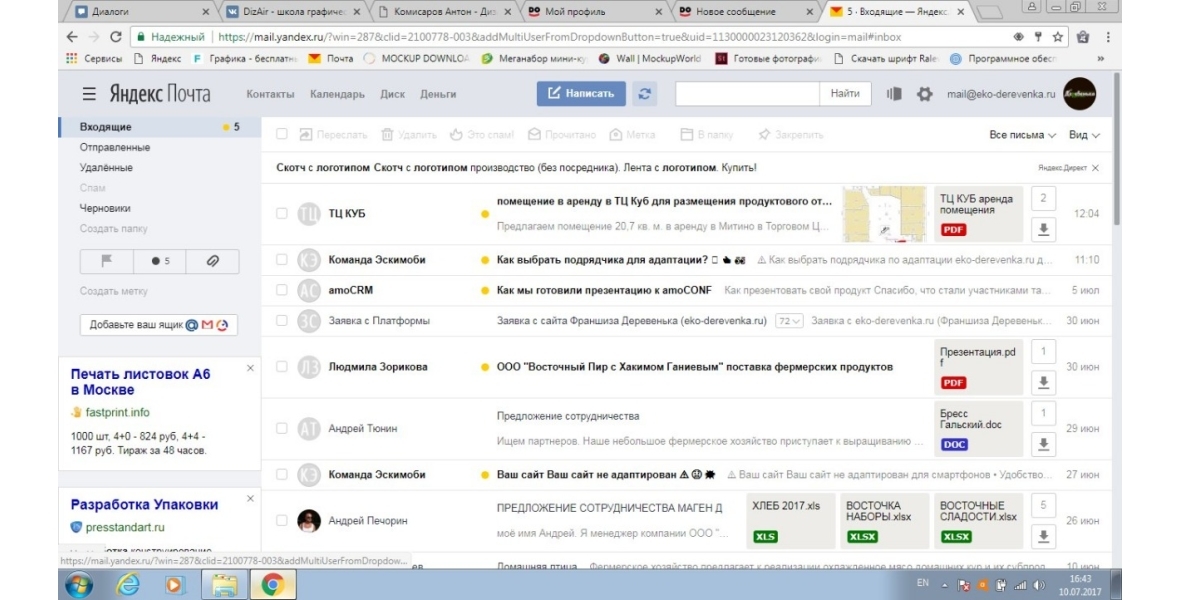Download attachment from Людмила Зорикова email
The image size is (1180, 600).
pos(1043,382)
